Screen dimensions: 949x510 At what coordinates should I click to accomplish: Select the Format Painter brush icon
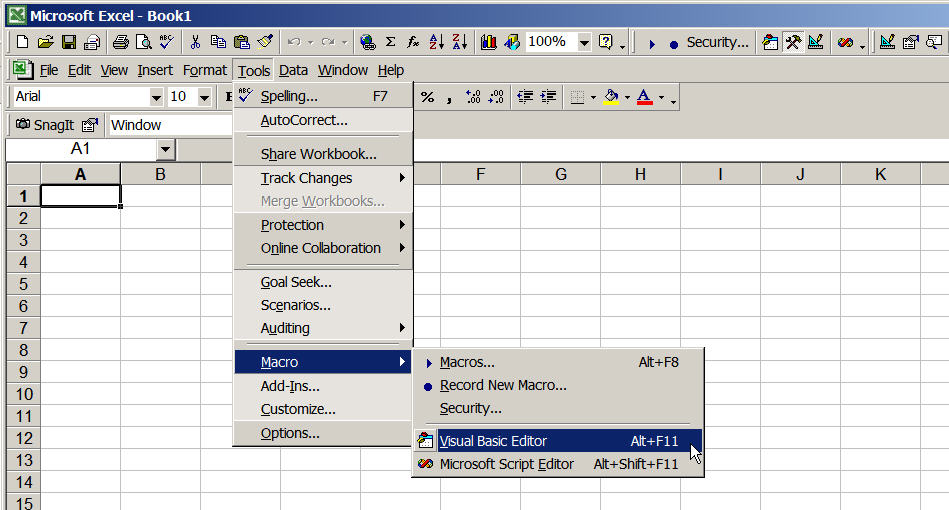(265, 42)
